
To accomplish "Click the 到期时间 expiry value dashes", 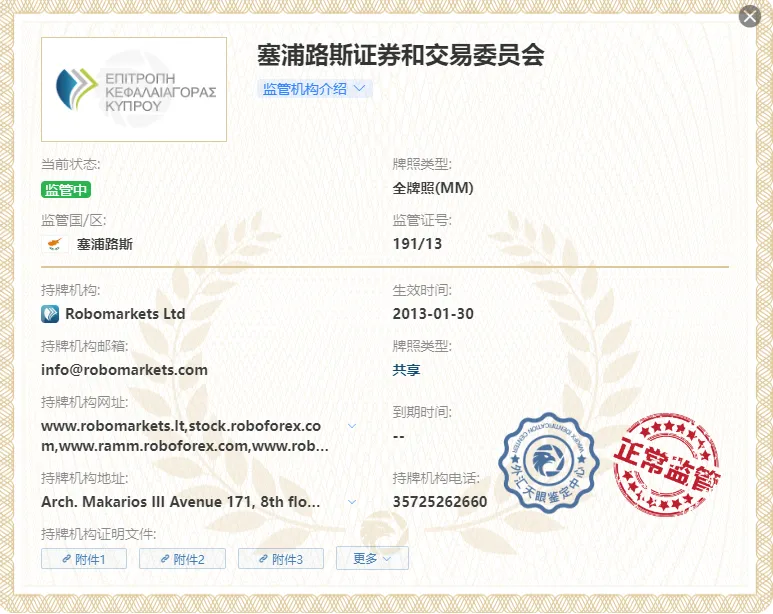I will click(x=399, y=437).
